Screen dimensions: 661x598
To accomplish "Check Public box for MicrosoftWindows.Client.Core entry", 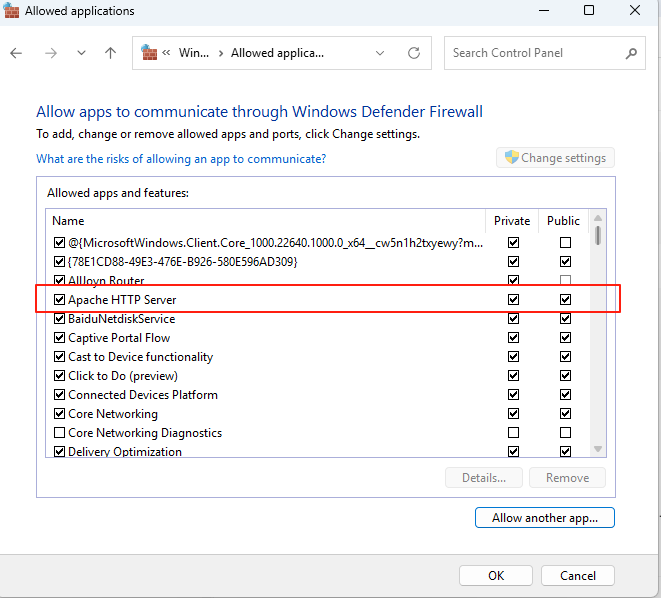I will 565,243.
